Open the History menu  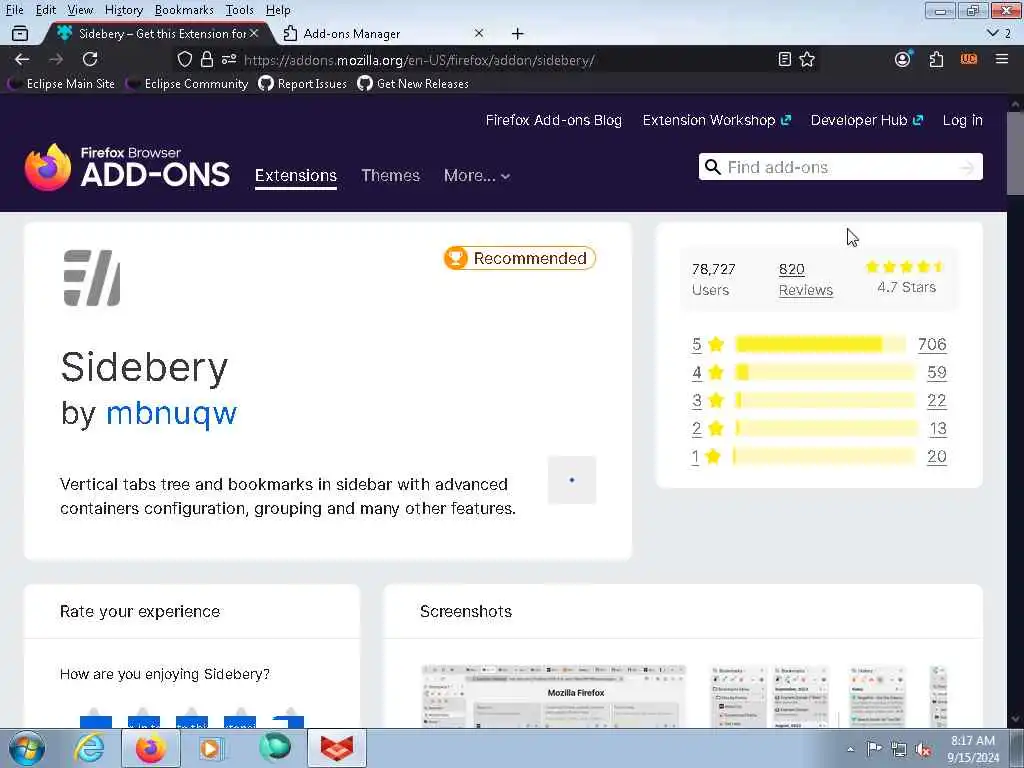(123, 10)
